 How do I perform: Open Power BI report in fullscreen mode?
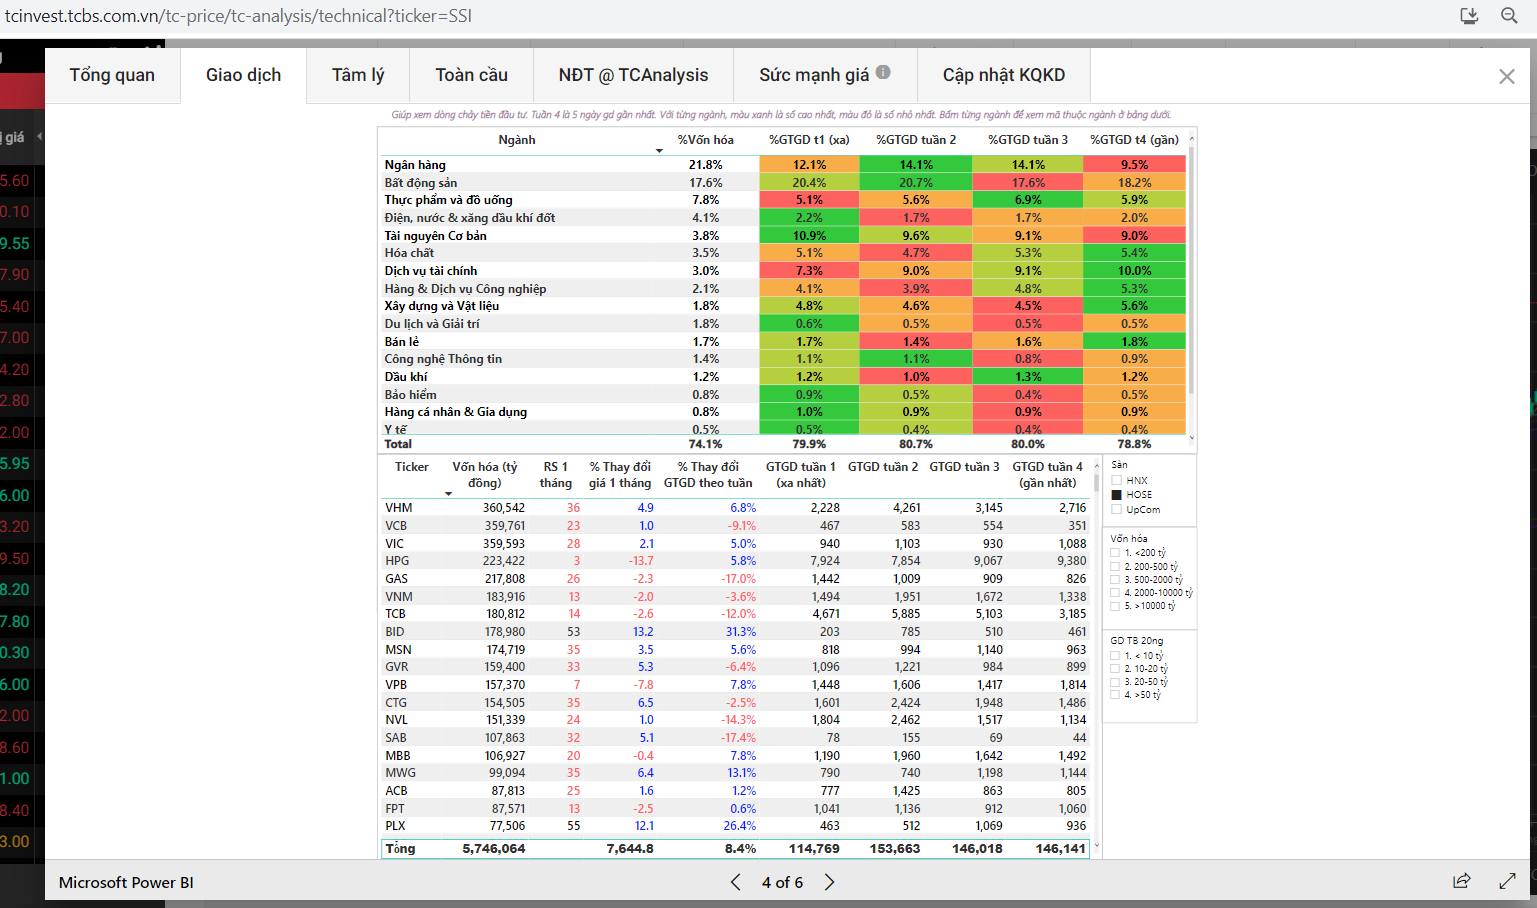(x=1507, y=881)
